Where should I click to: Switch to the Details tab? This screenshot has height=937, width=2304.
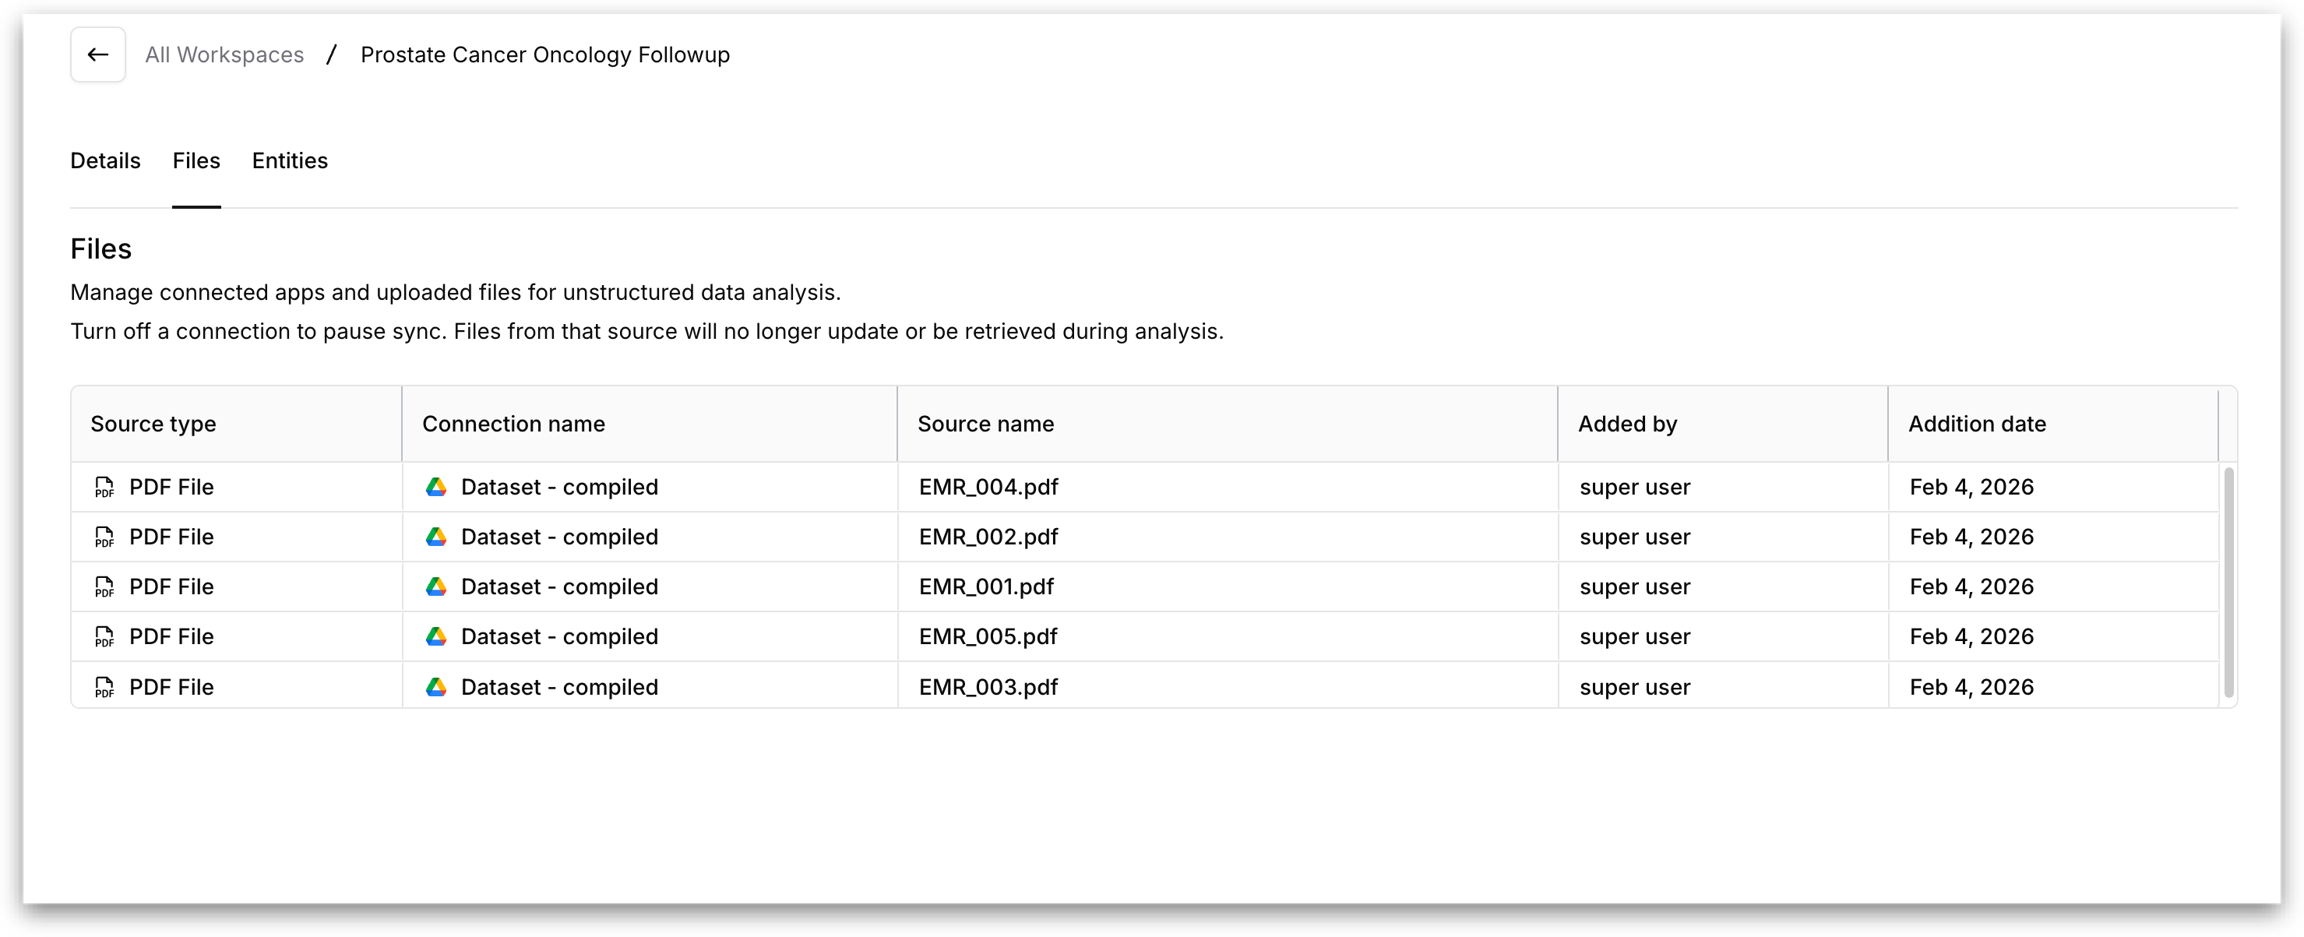105,161
